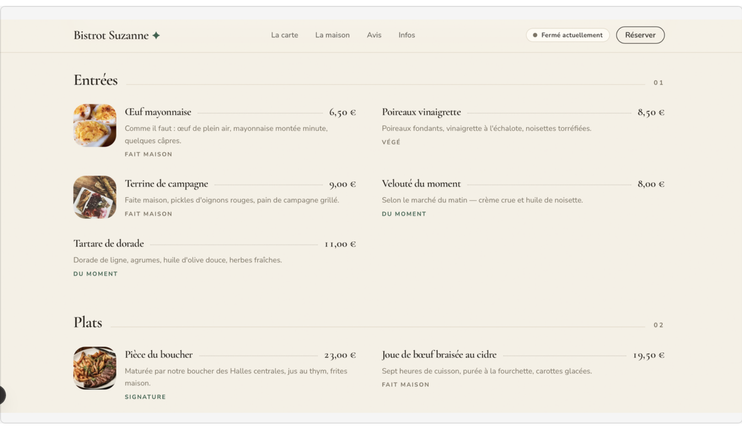Open the Avis navigation item
Viewport: 742px width, 427px height.
click(374, 35)
